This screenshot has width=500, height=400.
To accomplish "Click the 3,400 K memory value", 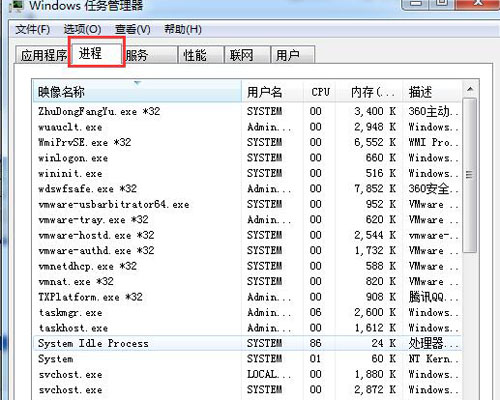I will click(x=375, y=111).
